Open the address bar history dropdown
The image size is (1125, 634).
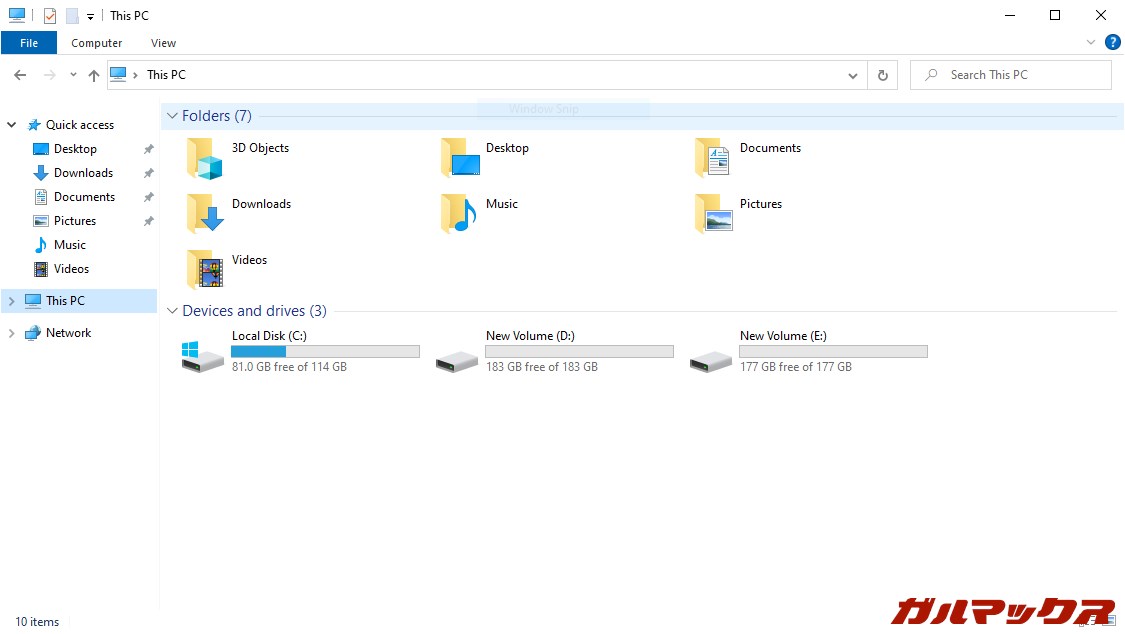pyautogui.click(x=853, y=75)
